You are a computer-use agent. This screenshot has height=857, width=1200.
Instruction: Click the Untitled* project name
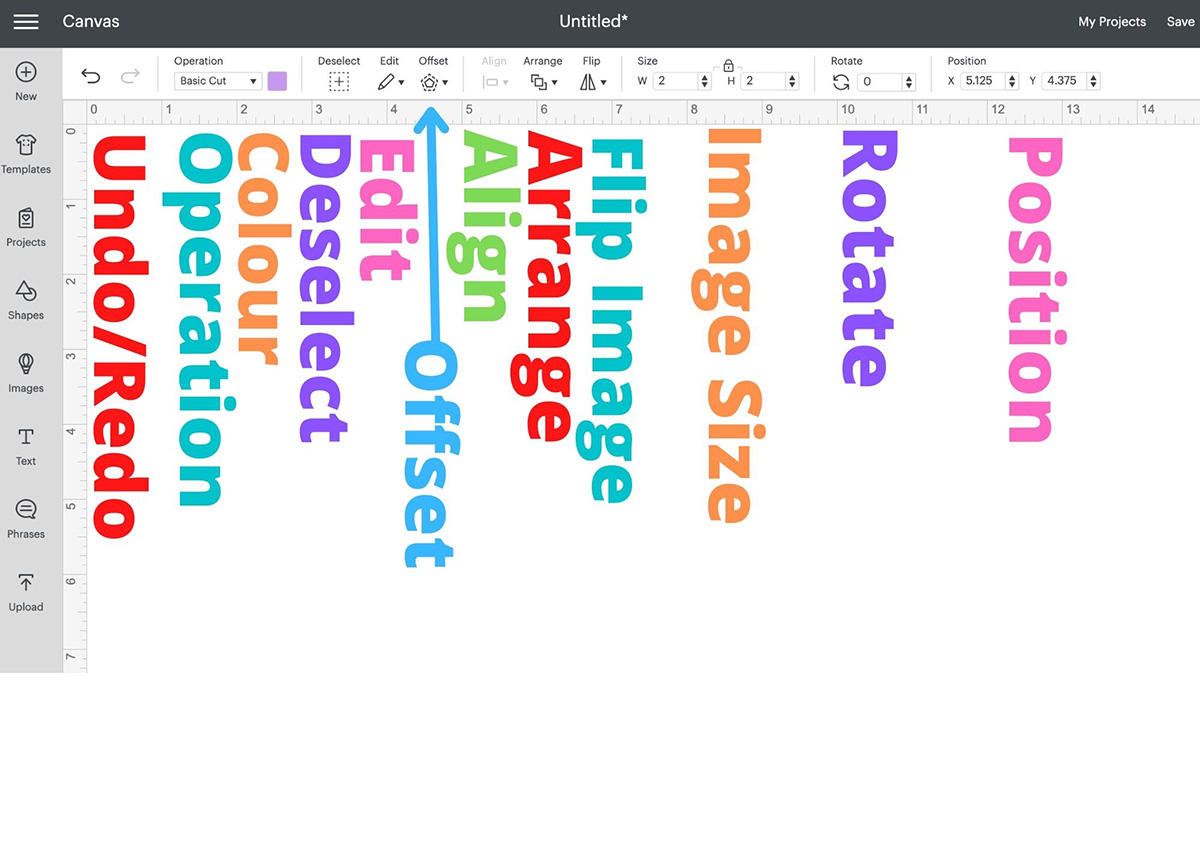[x=593, y=21]
